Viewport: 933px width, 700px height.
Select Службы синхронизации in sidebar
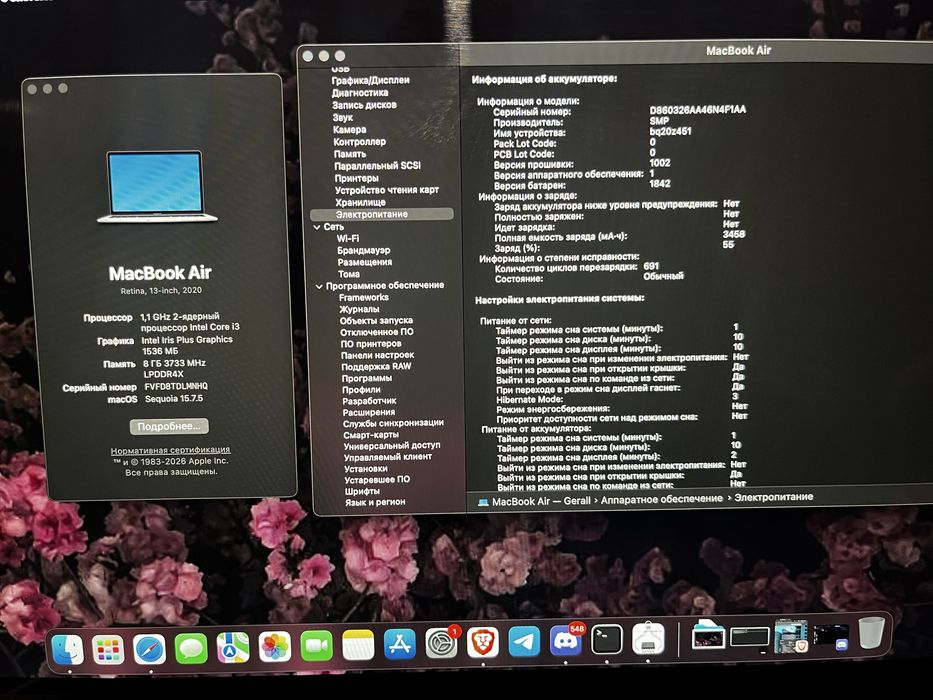[x=393, y=423]
